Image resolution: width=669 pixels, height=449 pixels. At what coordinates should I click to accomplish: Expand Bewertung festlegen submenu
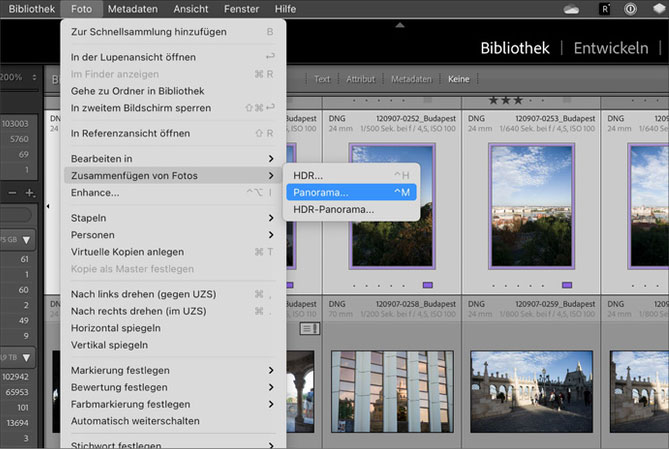pyautogui.click(x=173, y=388)
